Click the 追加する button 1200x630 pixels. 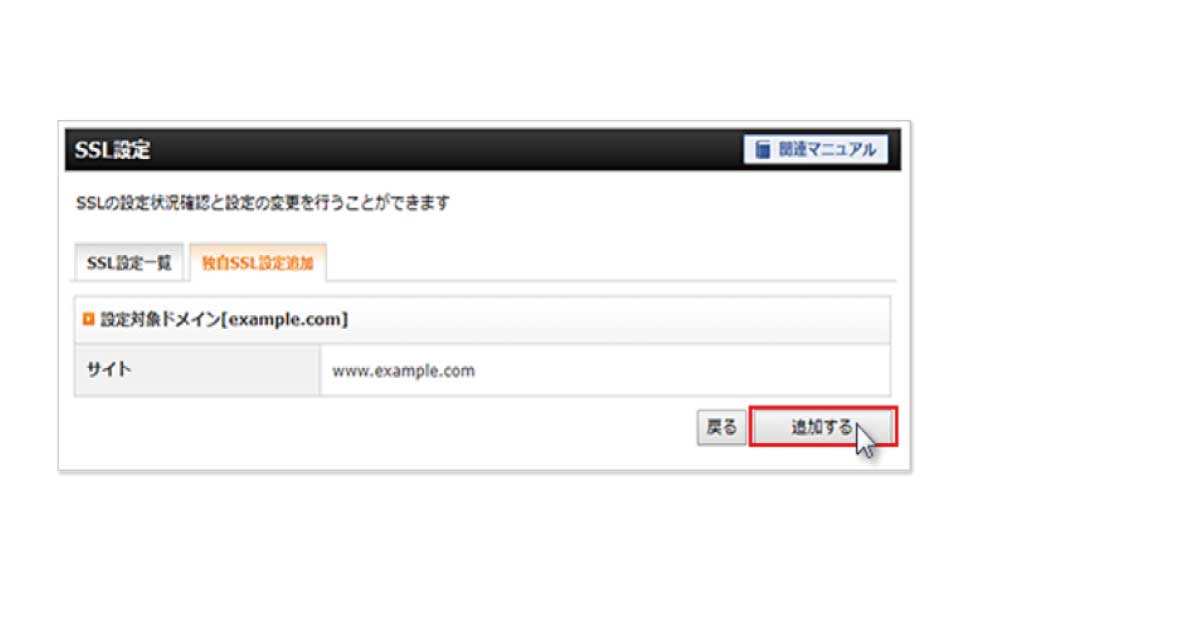point(823,427)
